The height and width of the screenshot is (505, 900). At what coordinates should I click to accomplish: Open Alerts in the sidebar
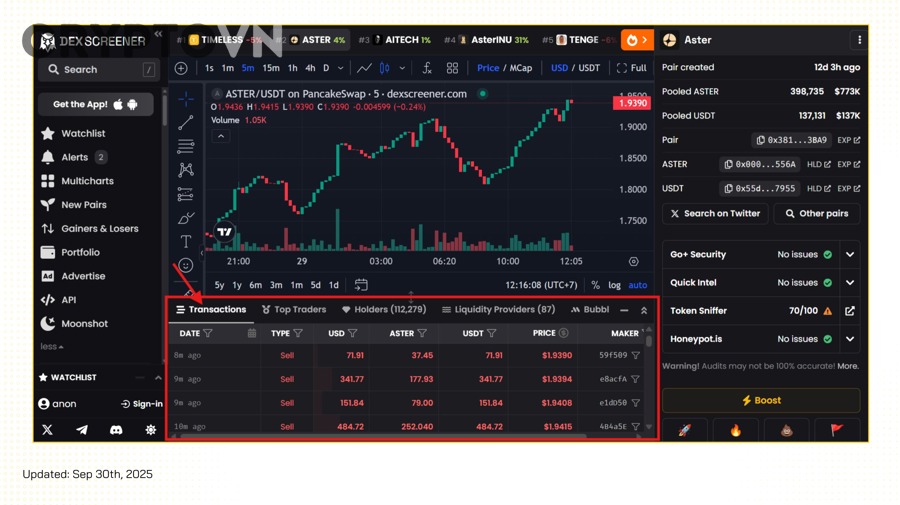pyautogui.click(x=73, y=157)
